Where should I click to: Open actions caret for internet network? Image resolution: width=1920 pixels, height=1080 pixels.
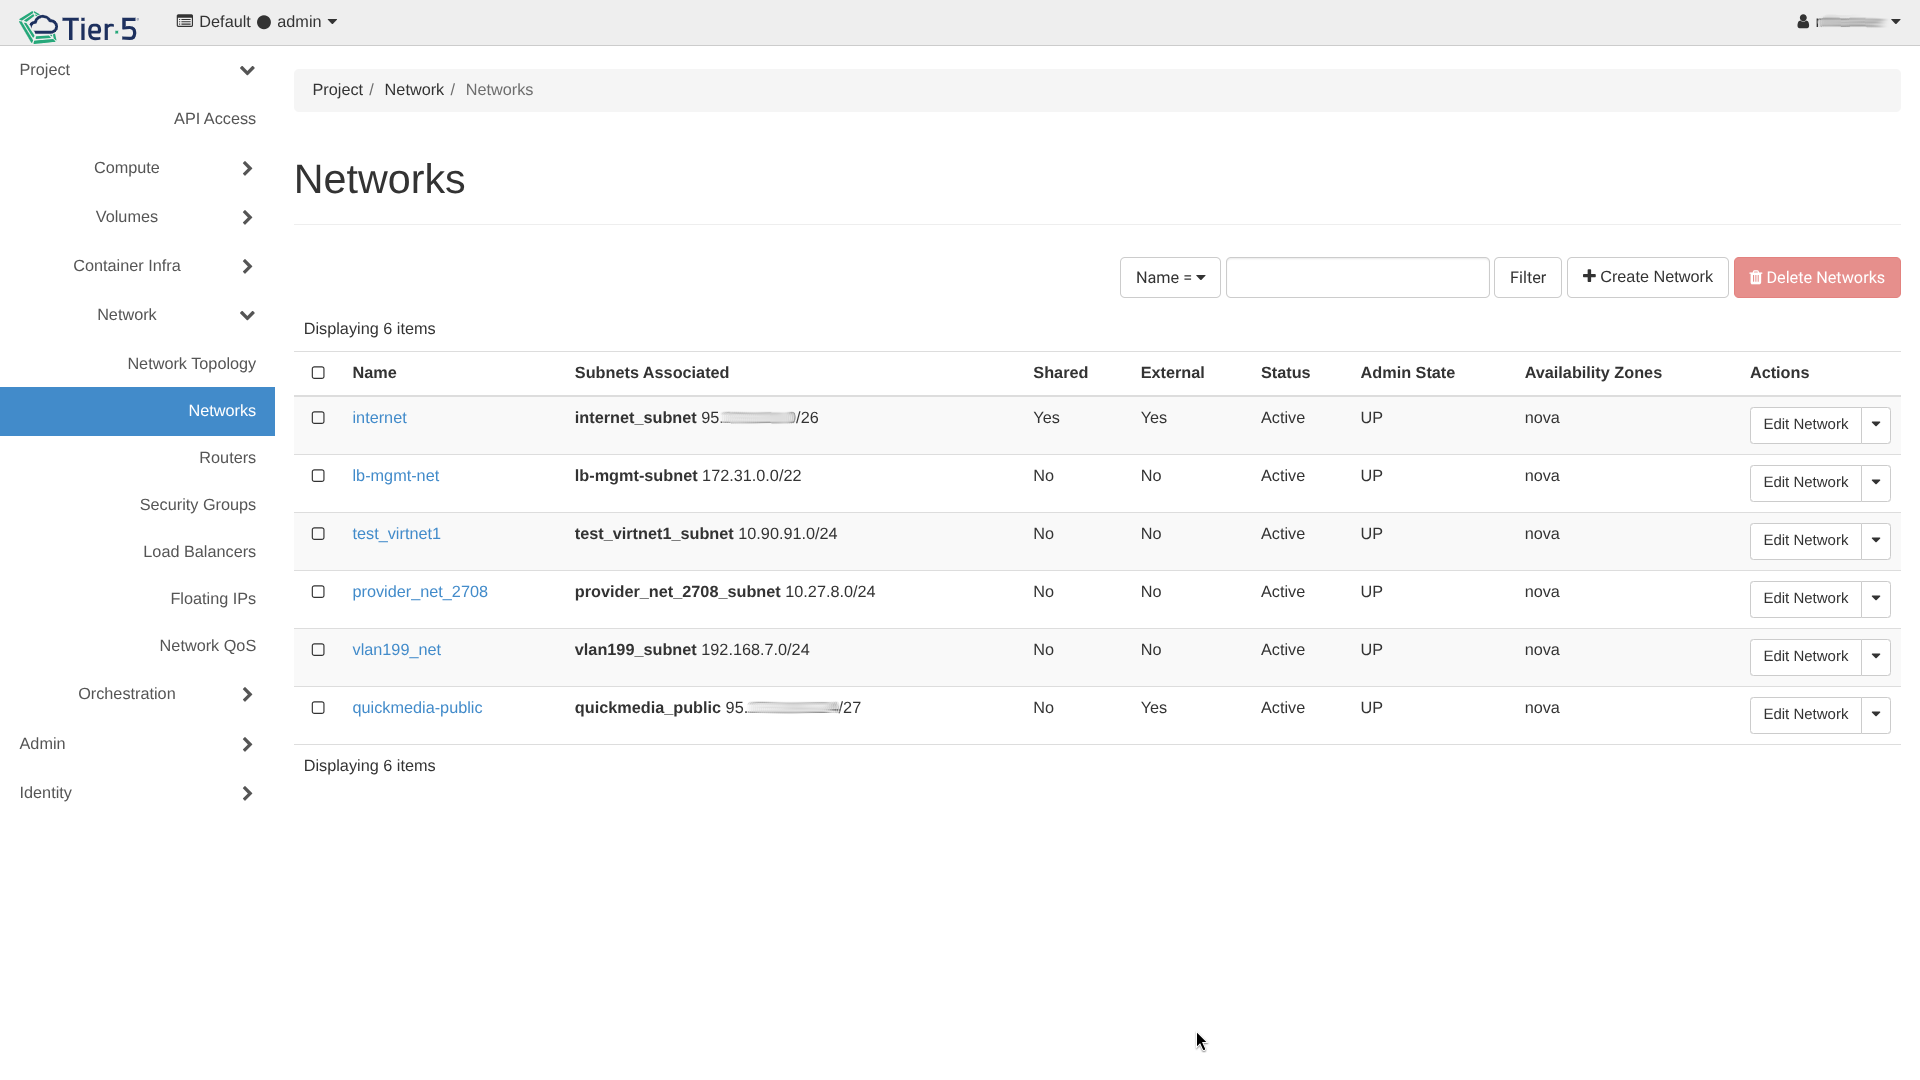[x=1875, y=425]
